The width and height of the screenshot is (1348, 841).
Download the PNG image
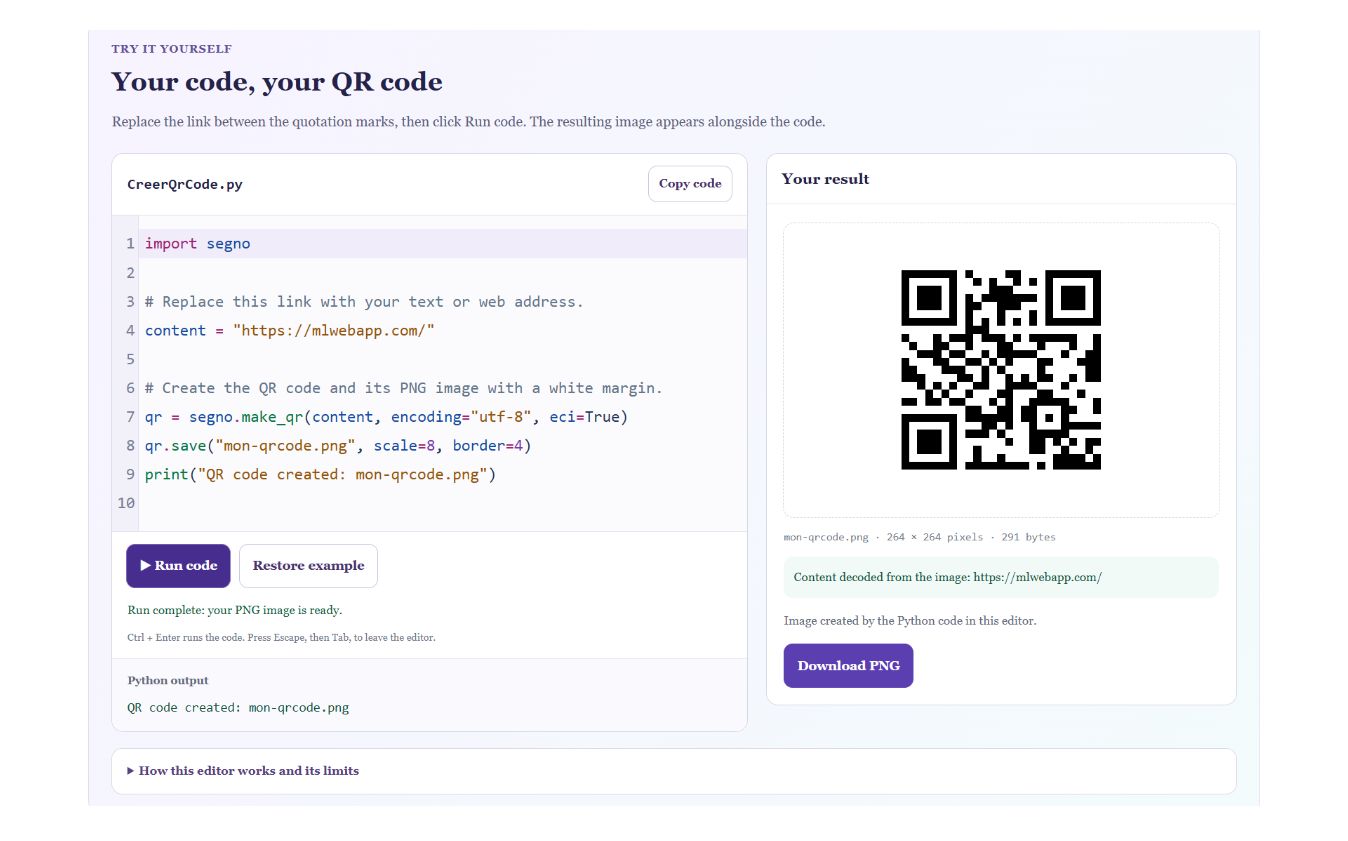click(x=848, y=666)
